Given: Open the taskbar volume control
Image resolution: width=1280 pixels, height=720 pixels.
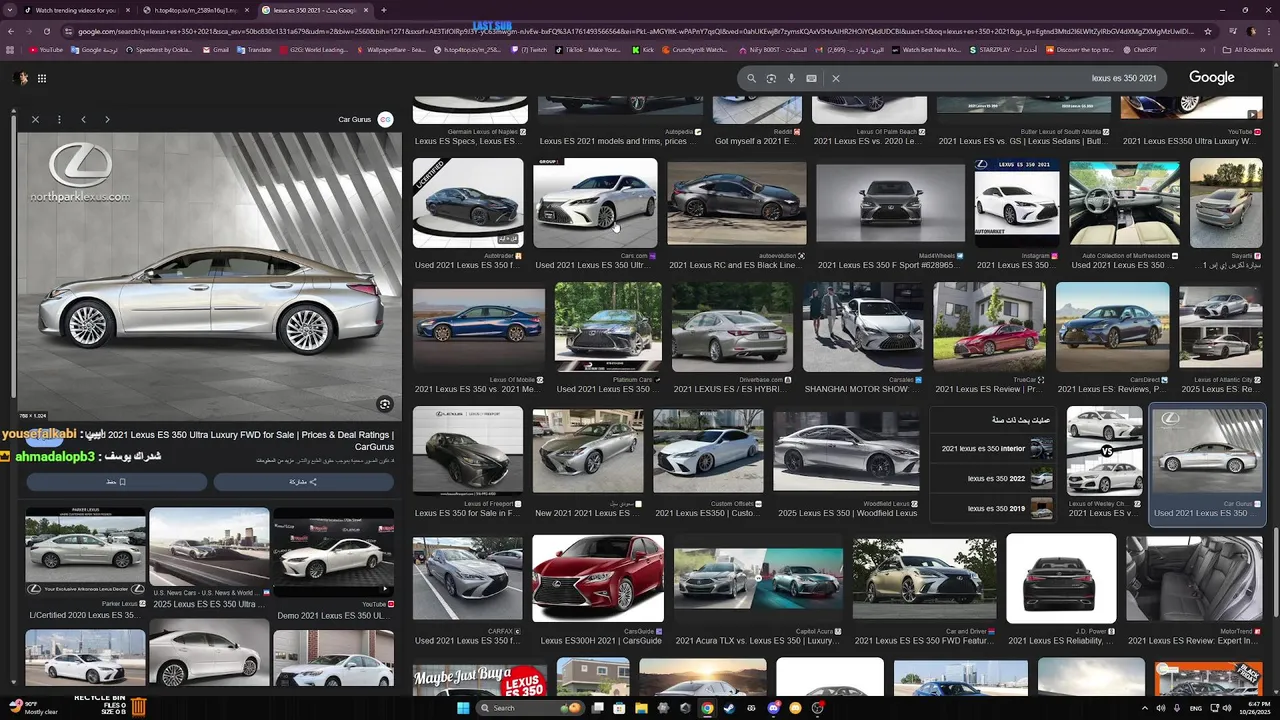Looking at the screenshot, I should (1227, 708).
